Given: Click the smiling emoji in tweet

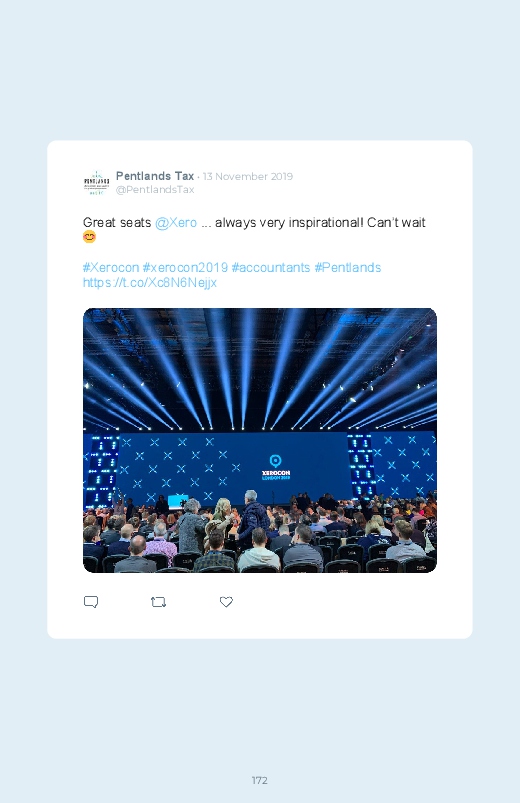Looking at the screenshot, I should [x=89, y=237].
